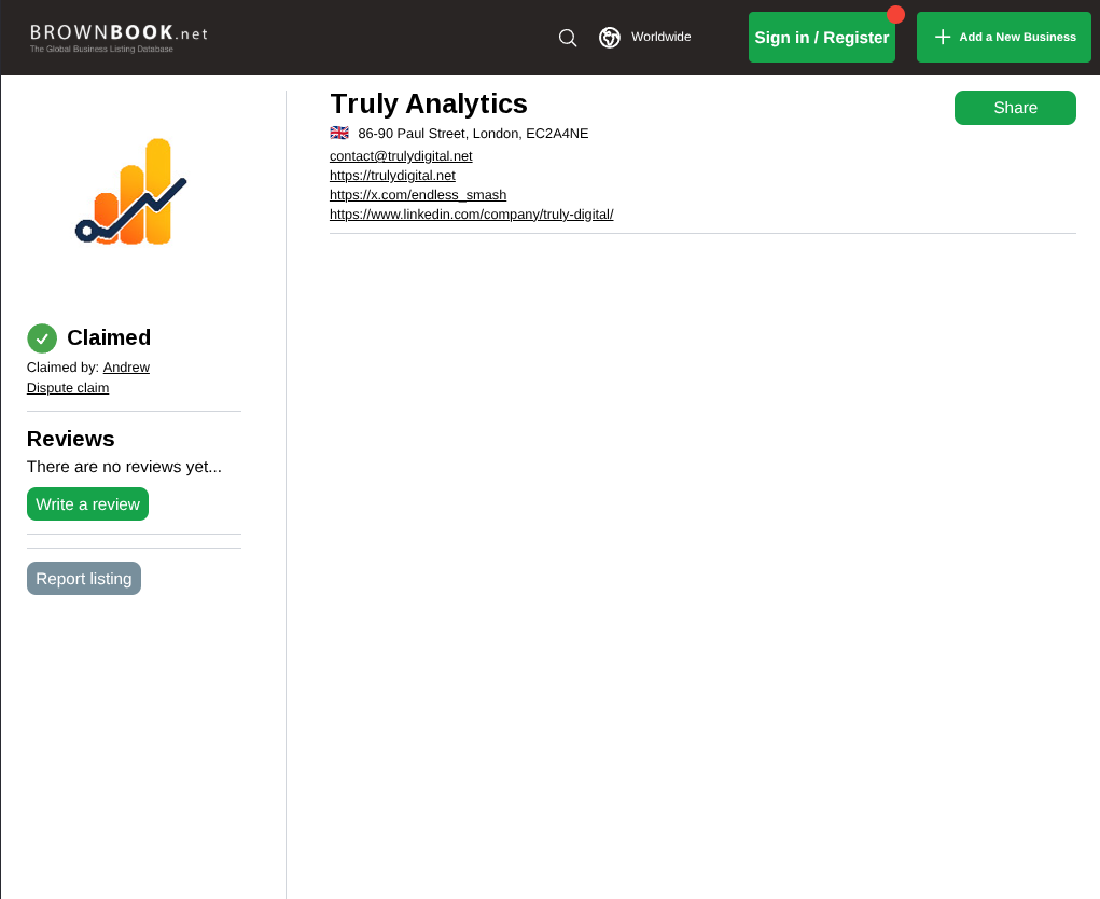Viewport: 1100px width, 899px height.
Task: Click the red notification dot
Action: coord(896,14)
